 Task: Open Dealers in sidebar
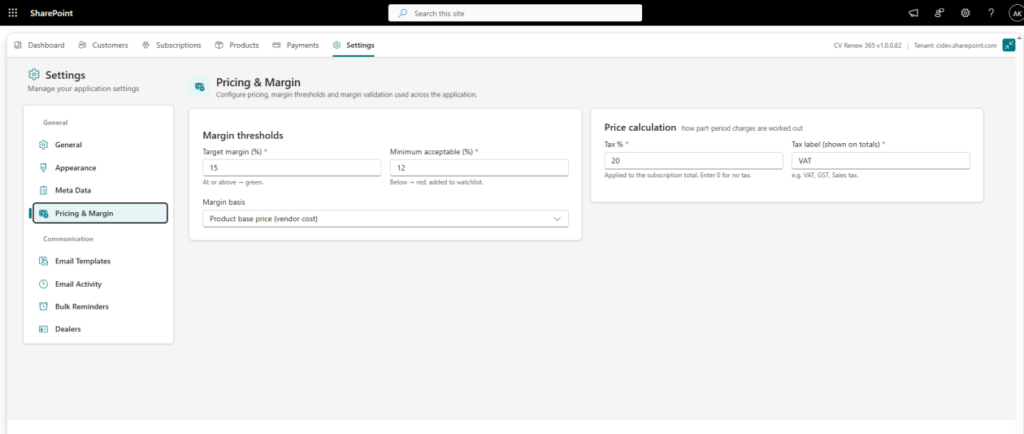tap(99, 330)
